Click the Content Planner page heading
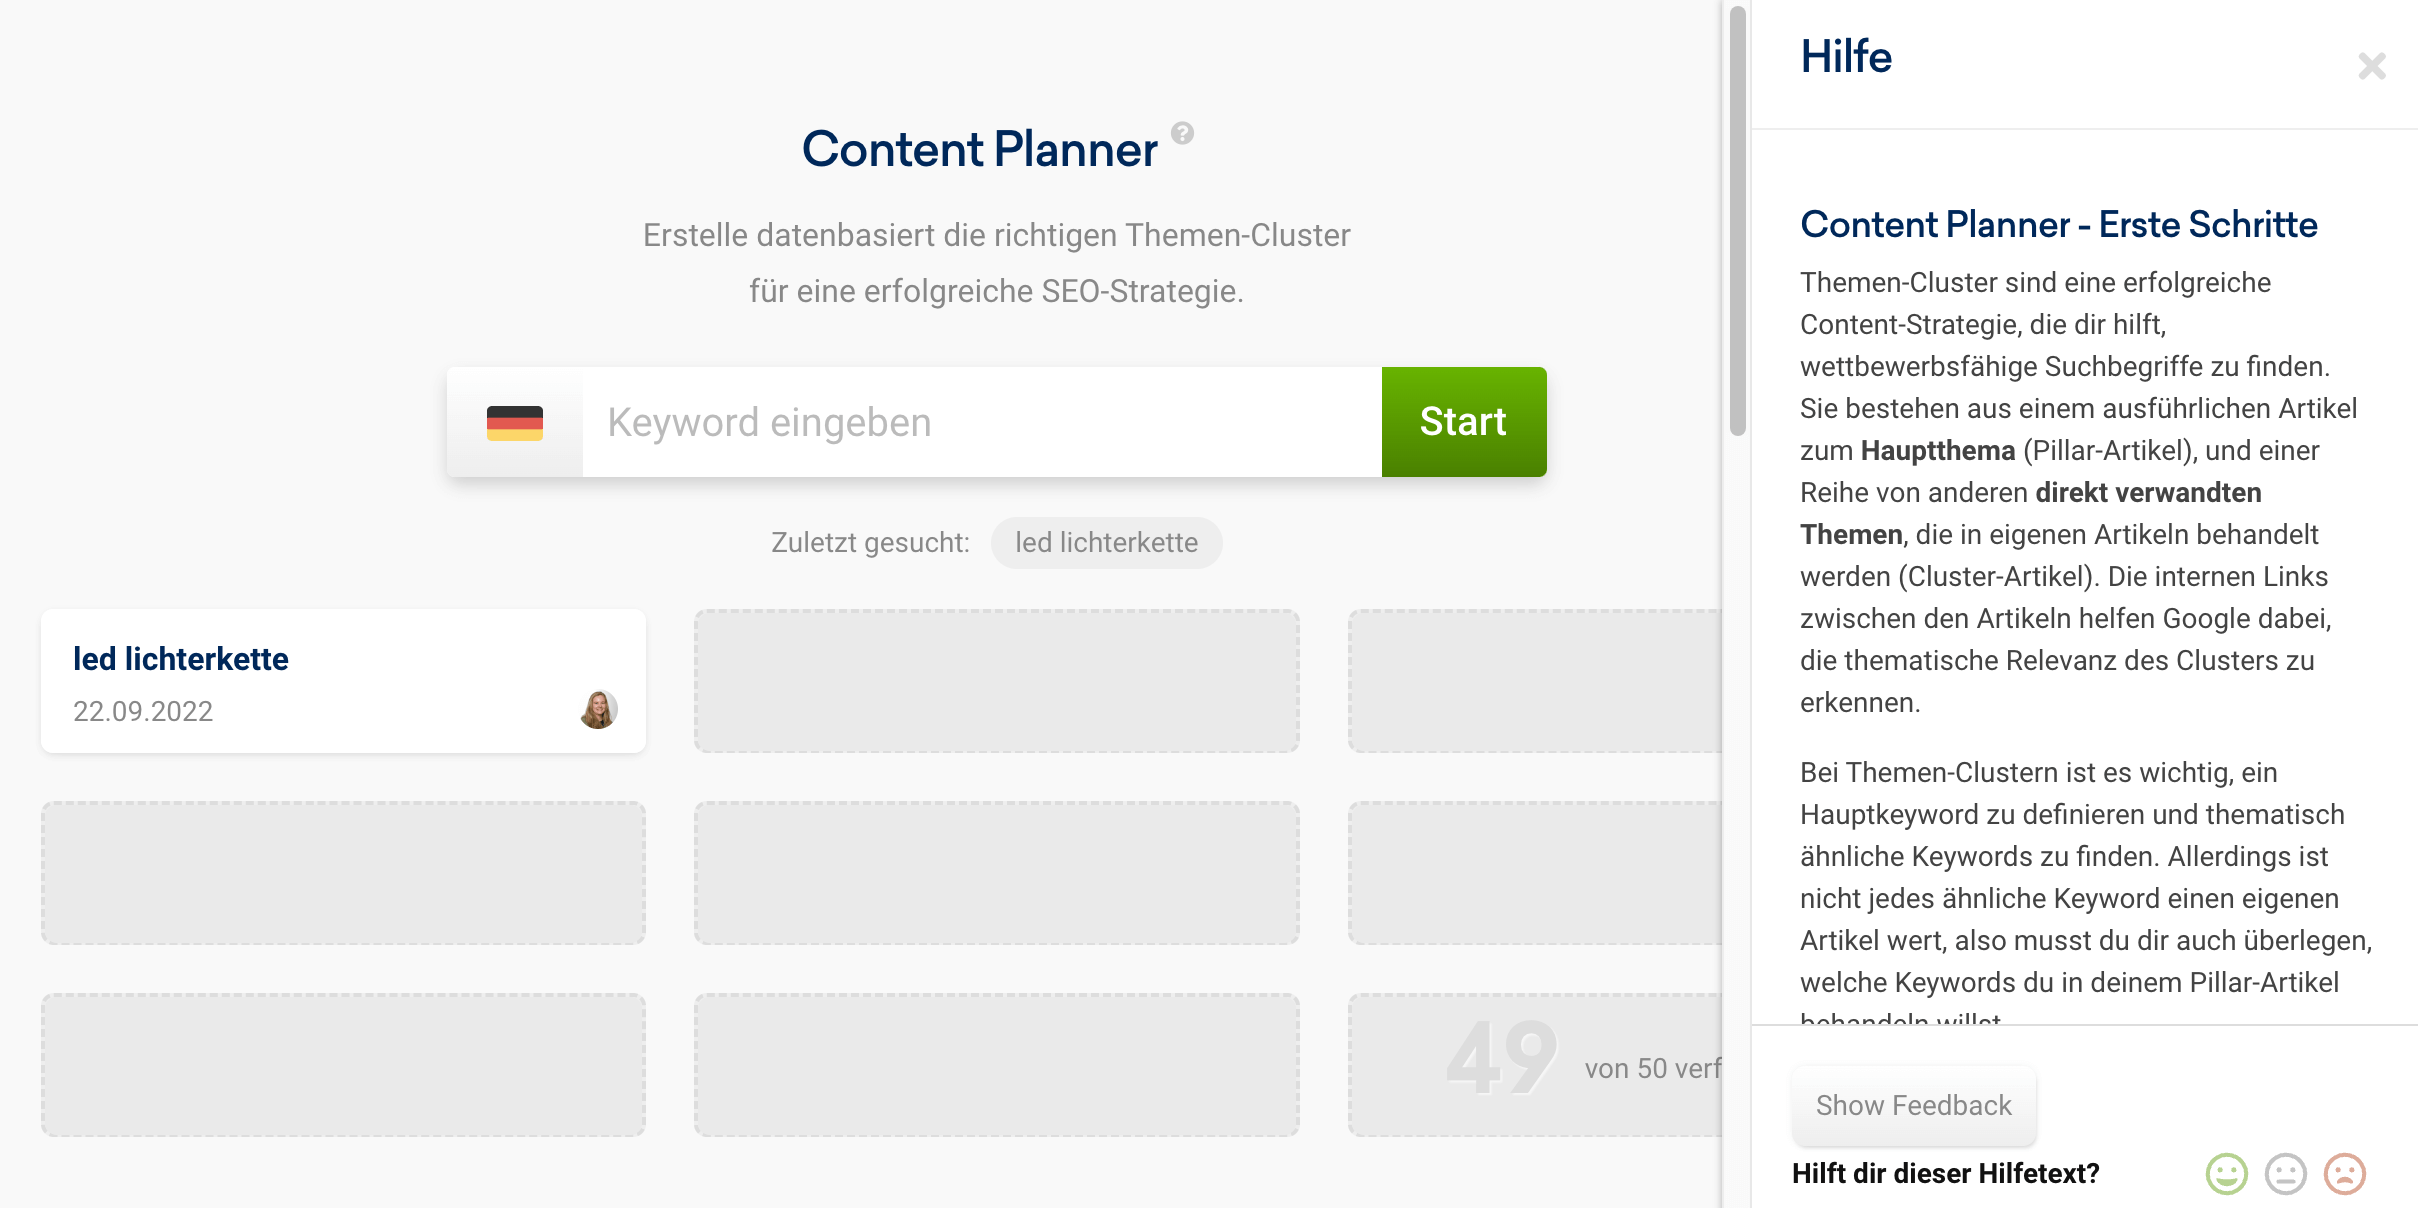Screen dimensions: 2418x1208 pos(979,150)
